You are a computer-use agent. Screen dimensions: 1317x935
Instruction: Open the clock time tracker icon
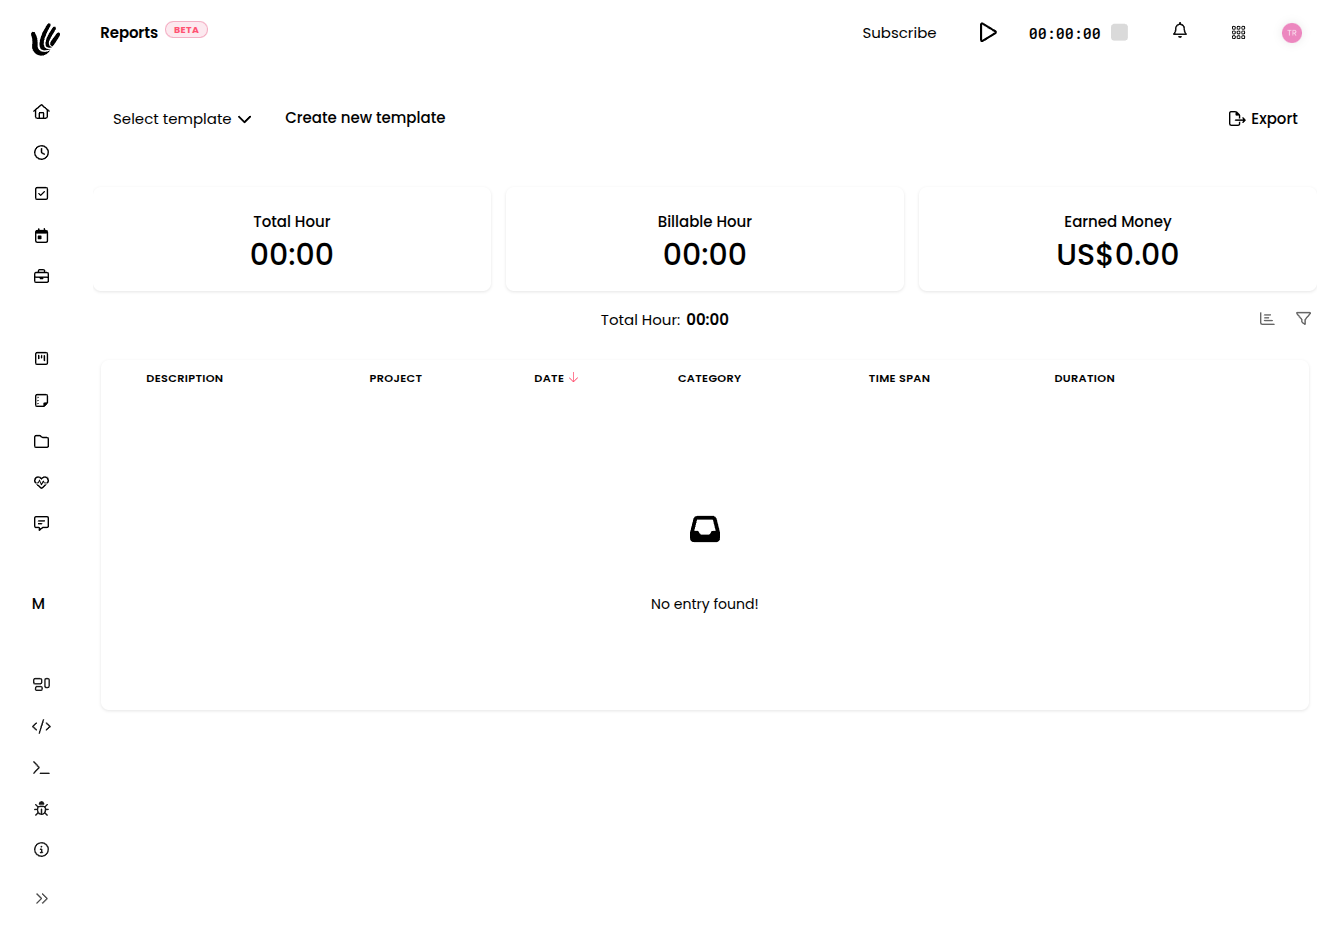coord(41,152)
